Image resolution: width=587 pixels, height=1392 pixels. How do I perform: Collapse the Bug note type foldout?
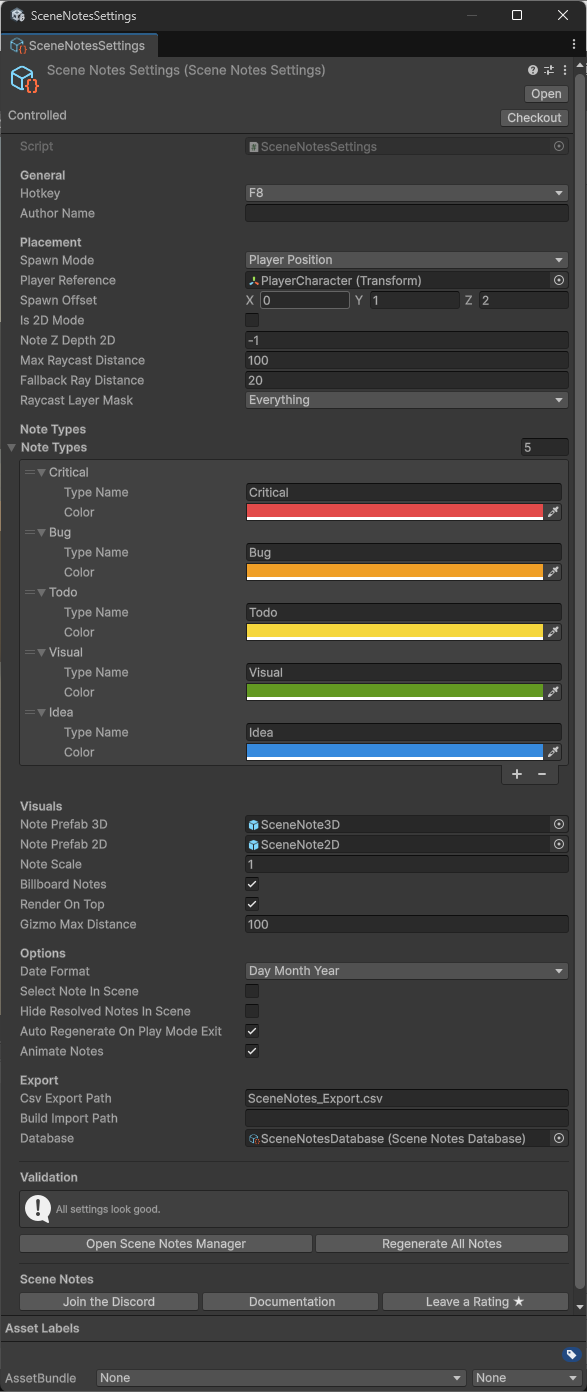tap(42, 533)
